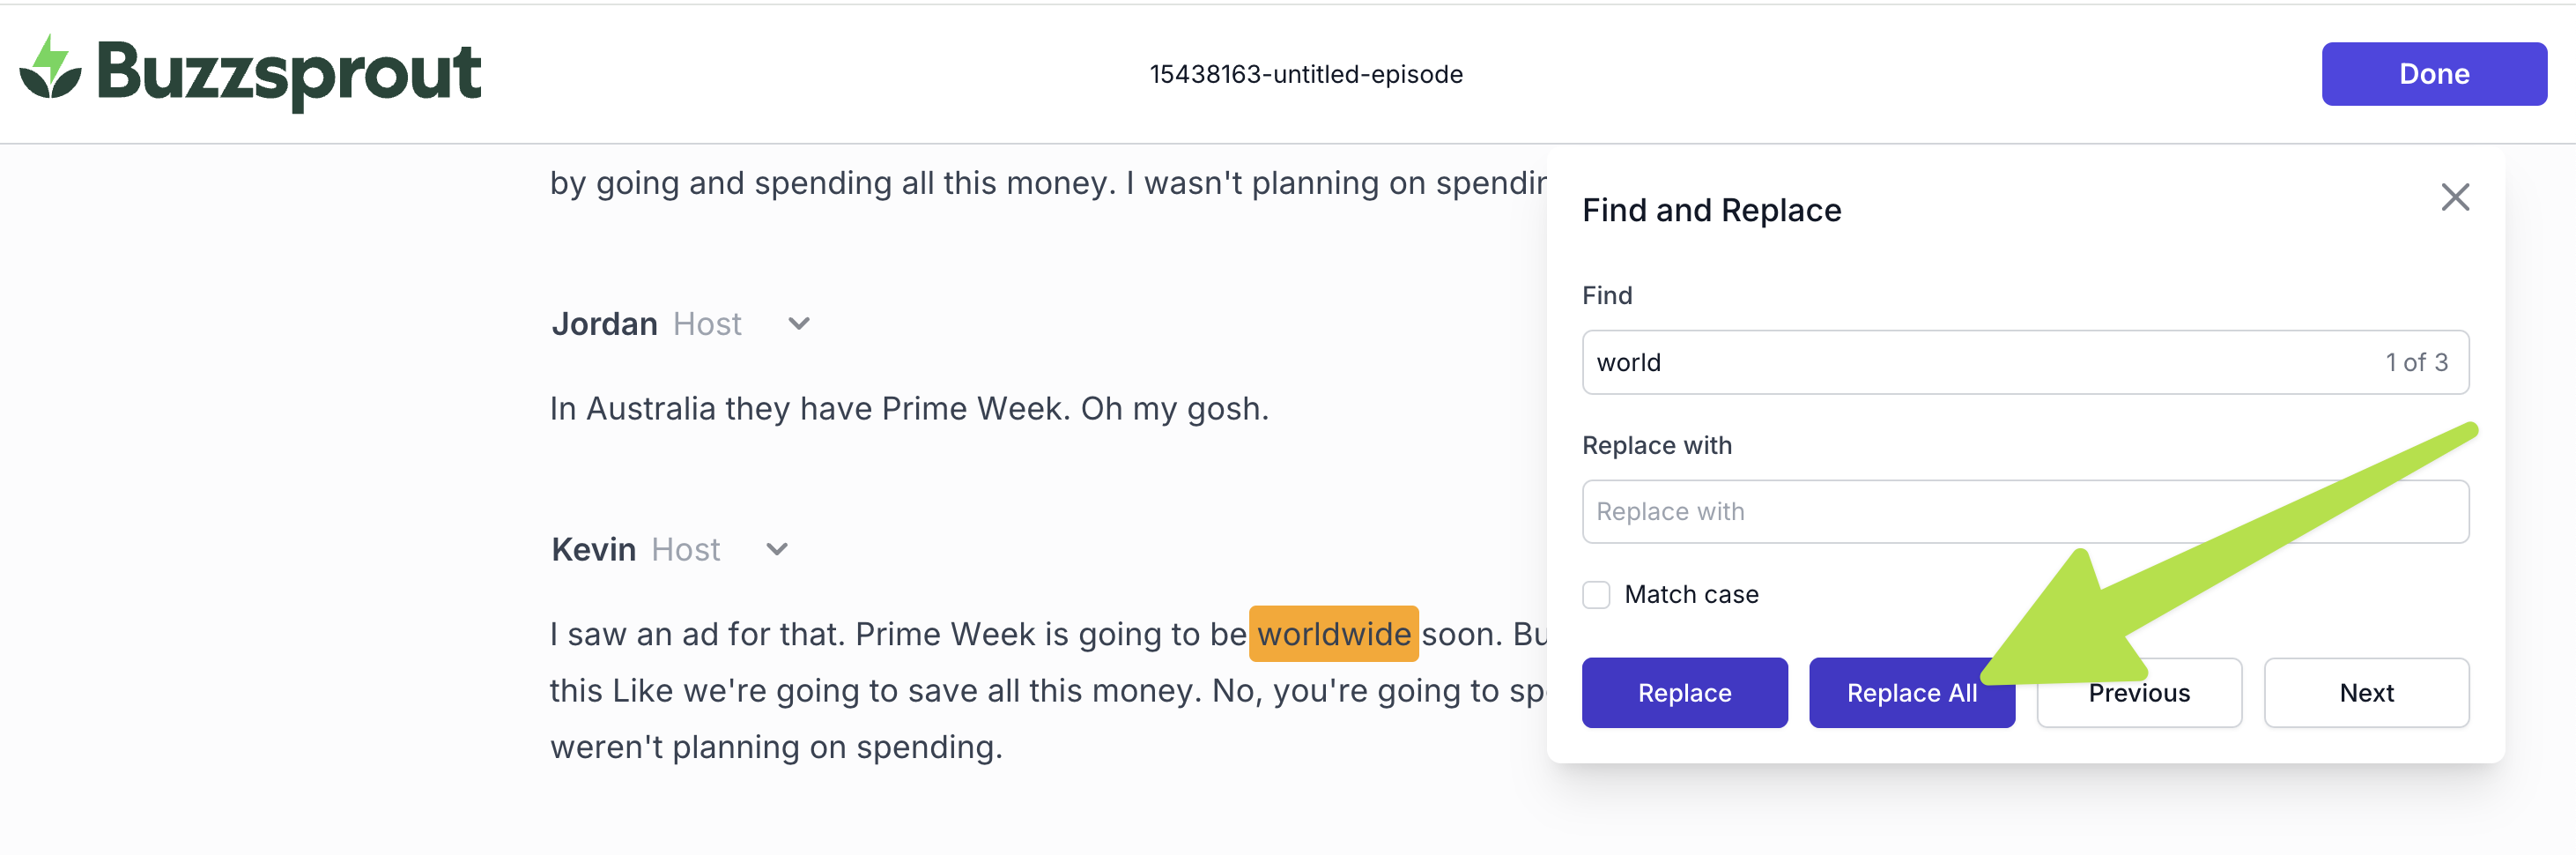Jump to the Next match
2576x855 pixels.
(x=2366, y=692)
